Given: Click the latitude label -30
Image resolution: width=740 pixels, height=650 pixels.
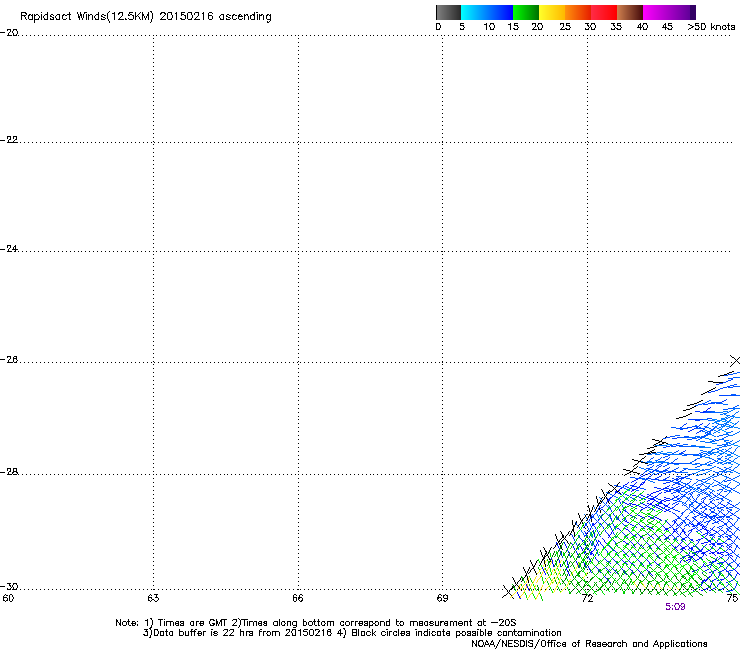Looking at the screenshot, I should (x=9, y=586).
